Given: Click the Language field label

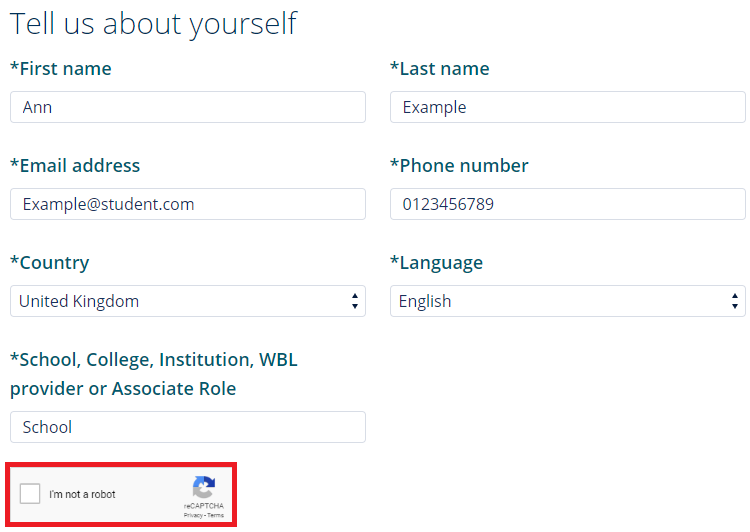Looking at the screenshot, I should pyautogui.click(x=436, y=263).
